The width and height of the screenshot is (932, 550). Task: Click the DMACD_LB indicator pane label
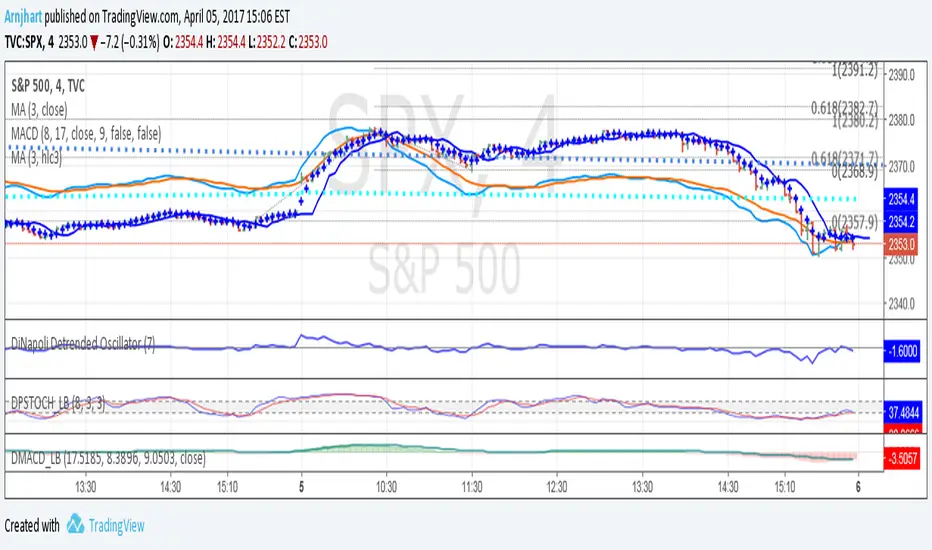pos(108,458)
